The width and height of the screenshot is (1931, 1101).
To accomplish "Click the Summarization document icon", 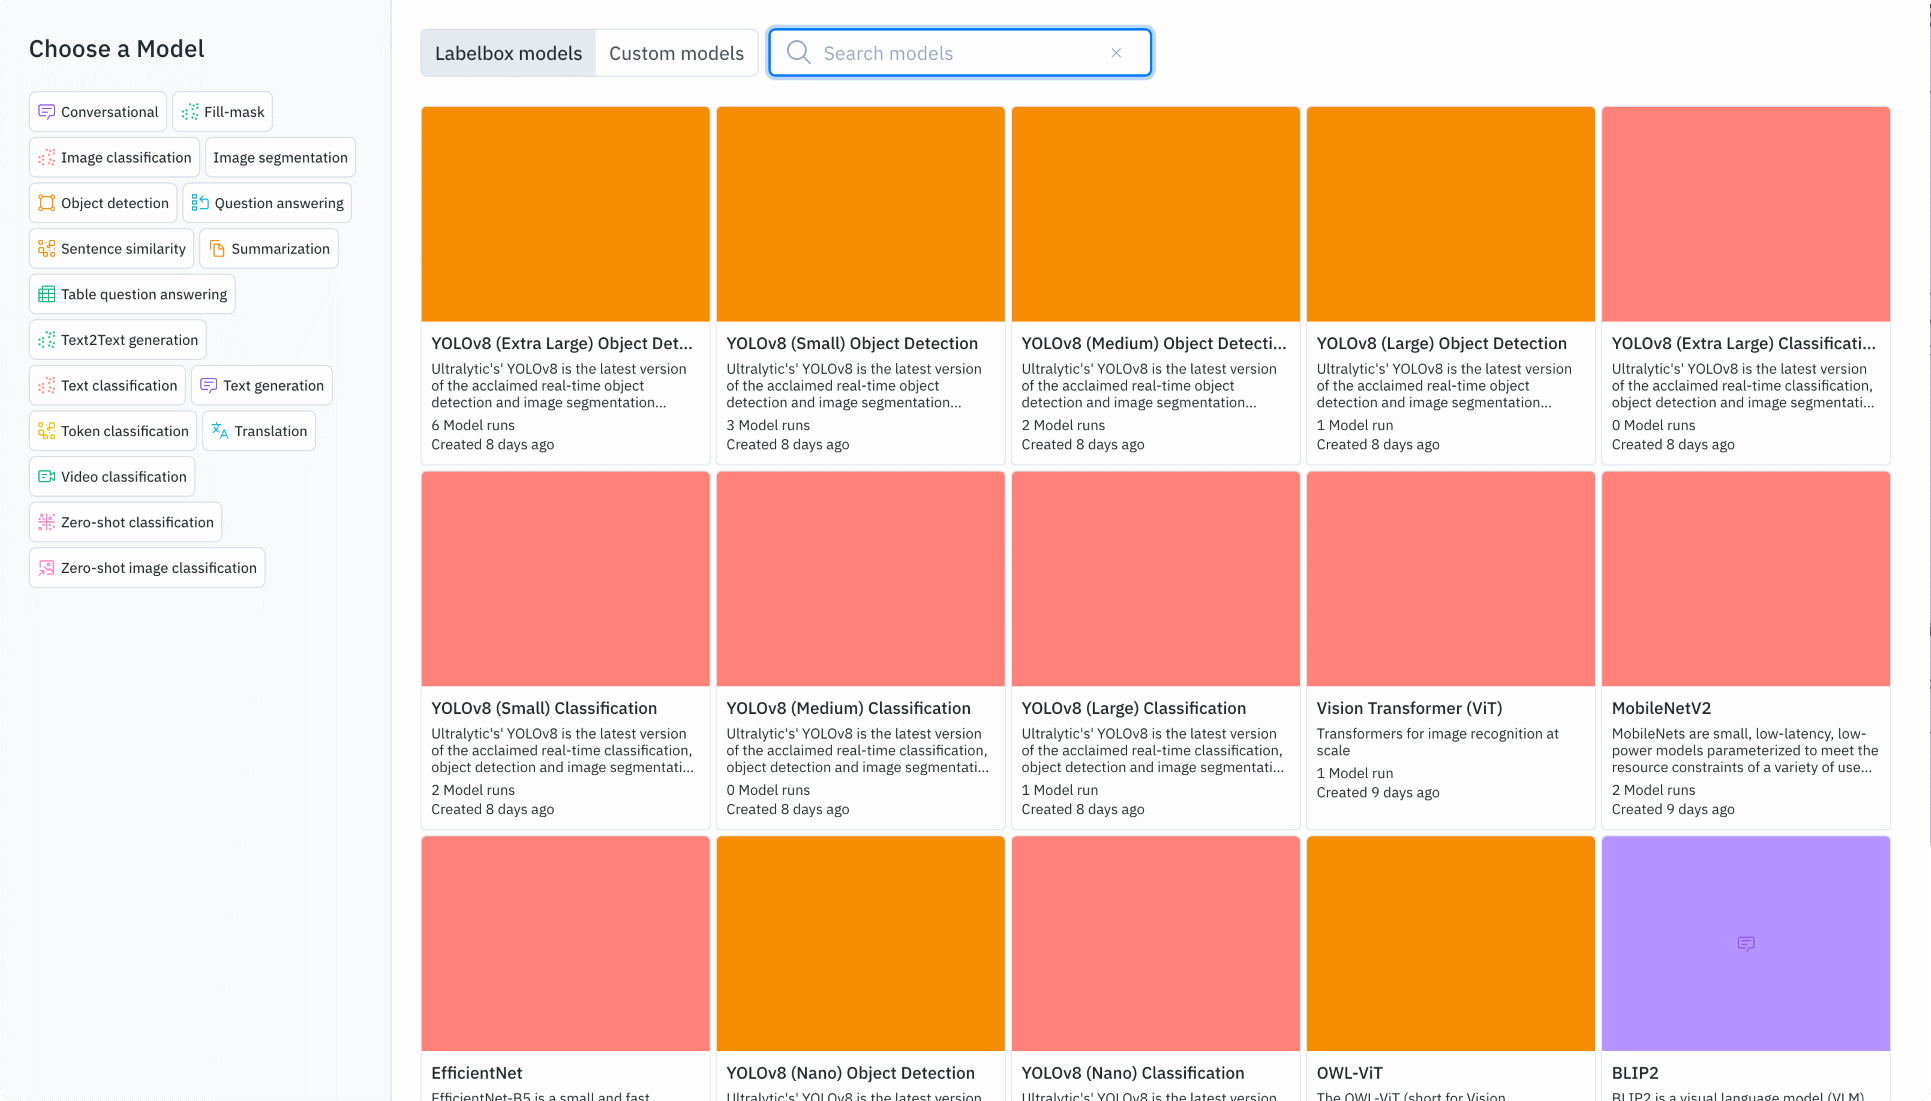I will pyautogui.click(x=217, y=249).
